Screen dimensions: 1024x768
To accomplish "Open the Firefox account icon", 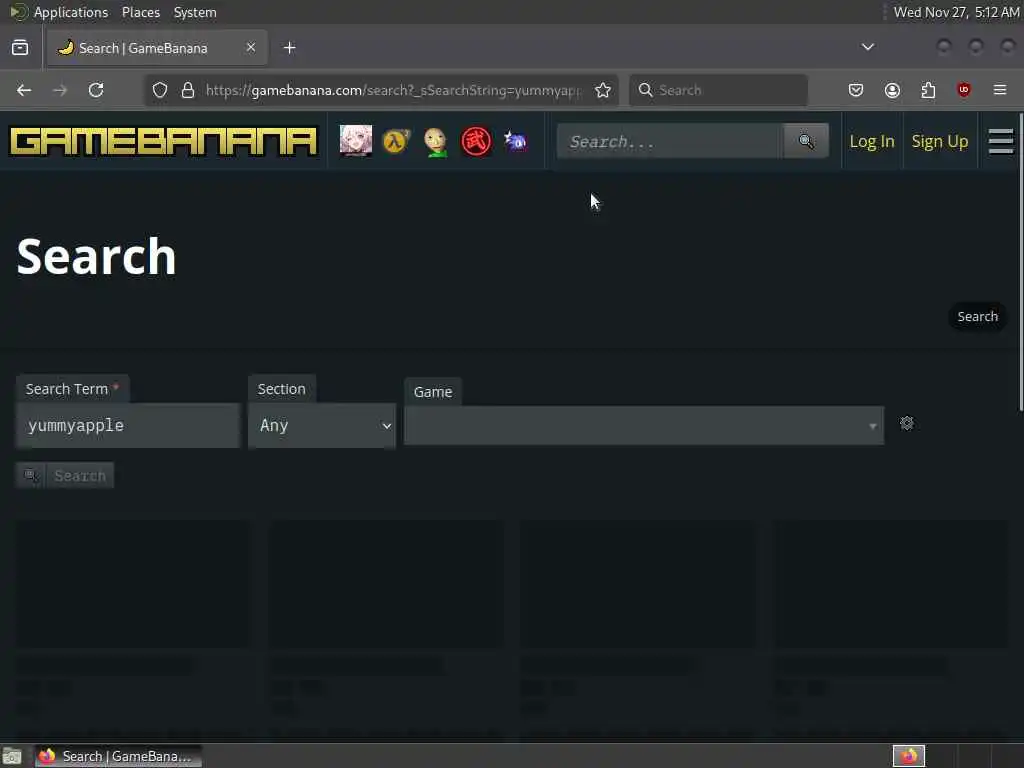I will click(x=892, y=90).
